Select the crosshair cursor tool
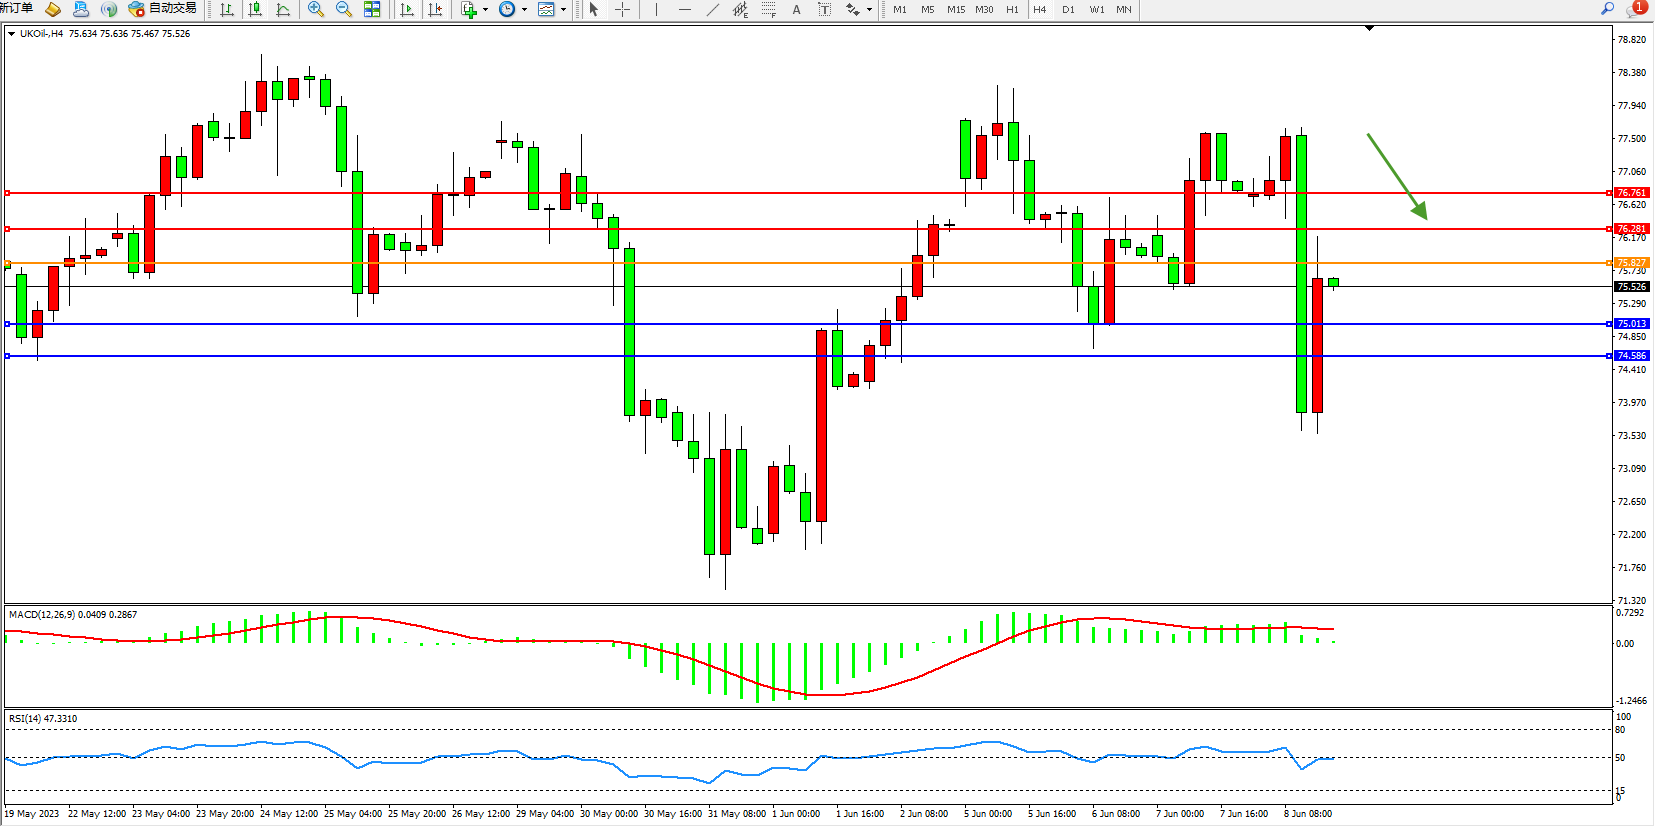The width and height of the screenshot is (1655, 827). click(622, 9)
